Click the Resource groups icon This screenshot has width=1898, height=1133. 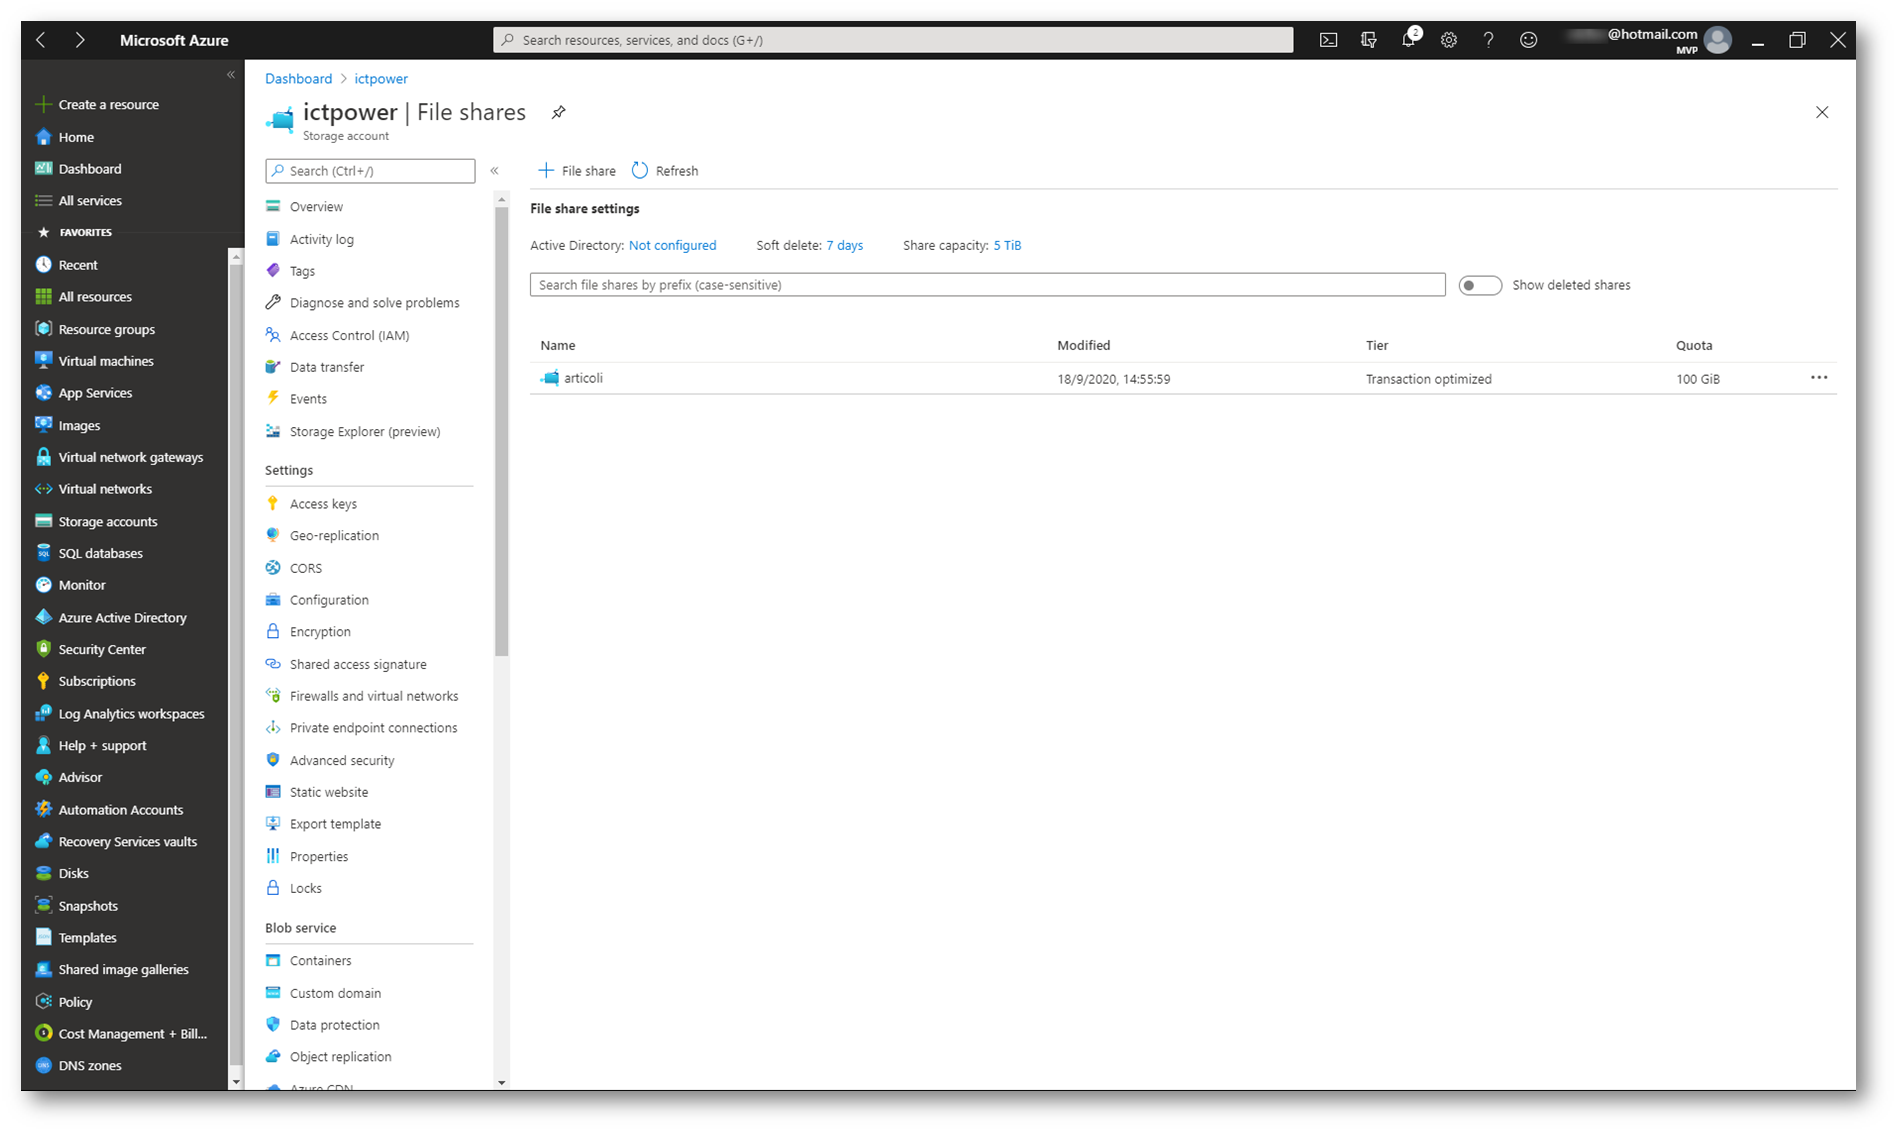[x=43, y=329]
